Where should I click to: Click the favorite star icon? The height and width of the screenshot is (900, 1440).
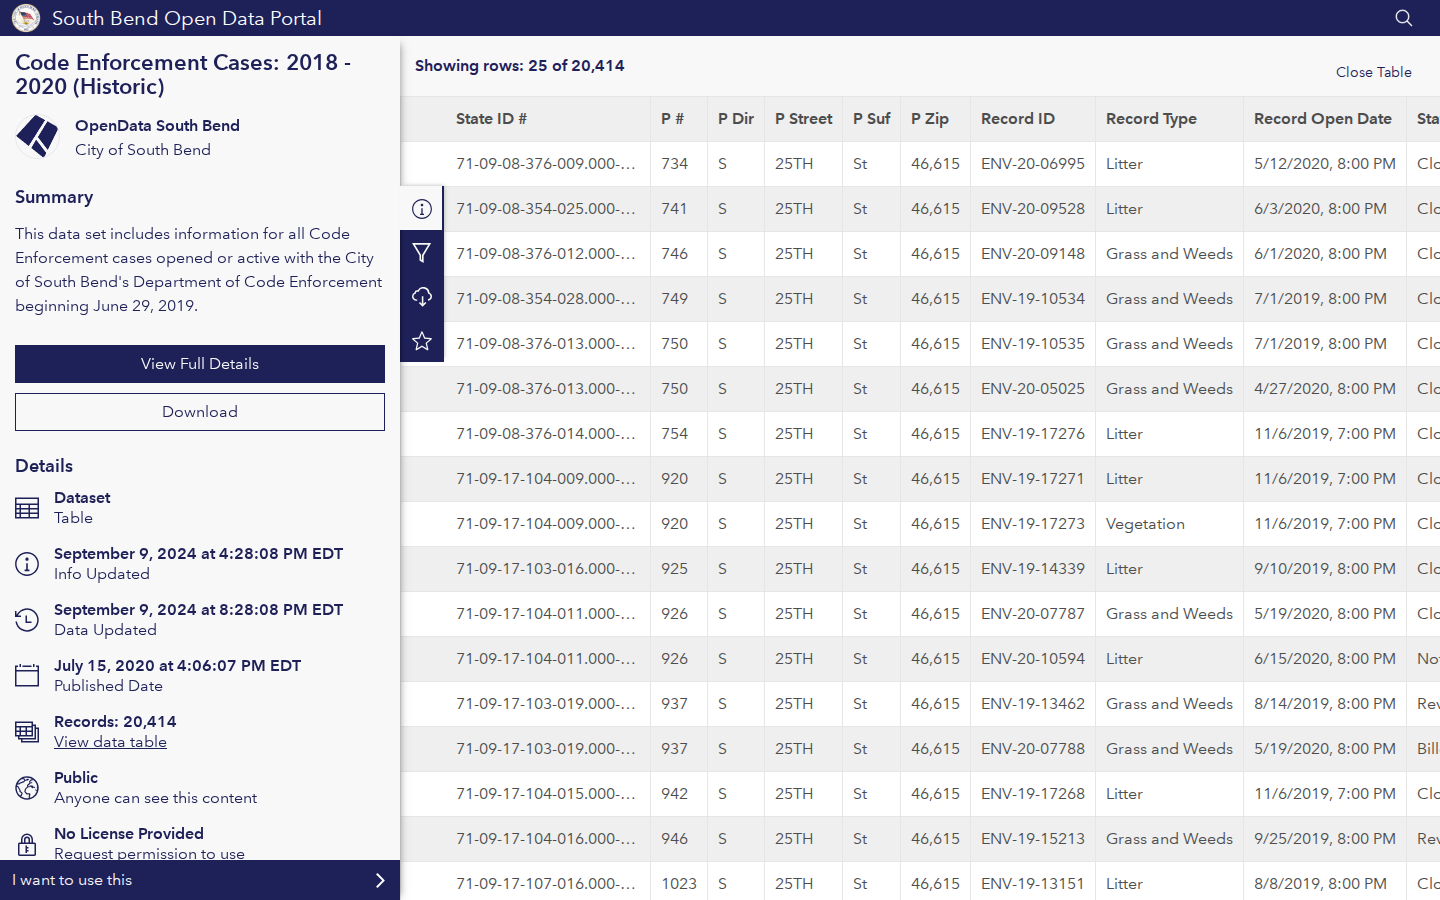pos(422,341)
